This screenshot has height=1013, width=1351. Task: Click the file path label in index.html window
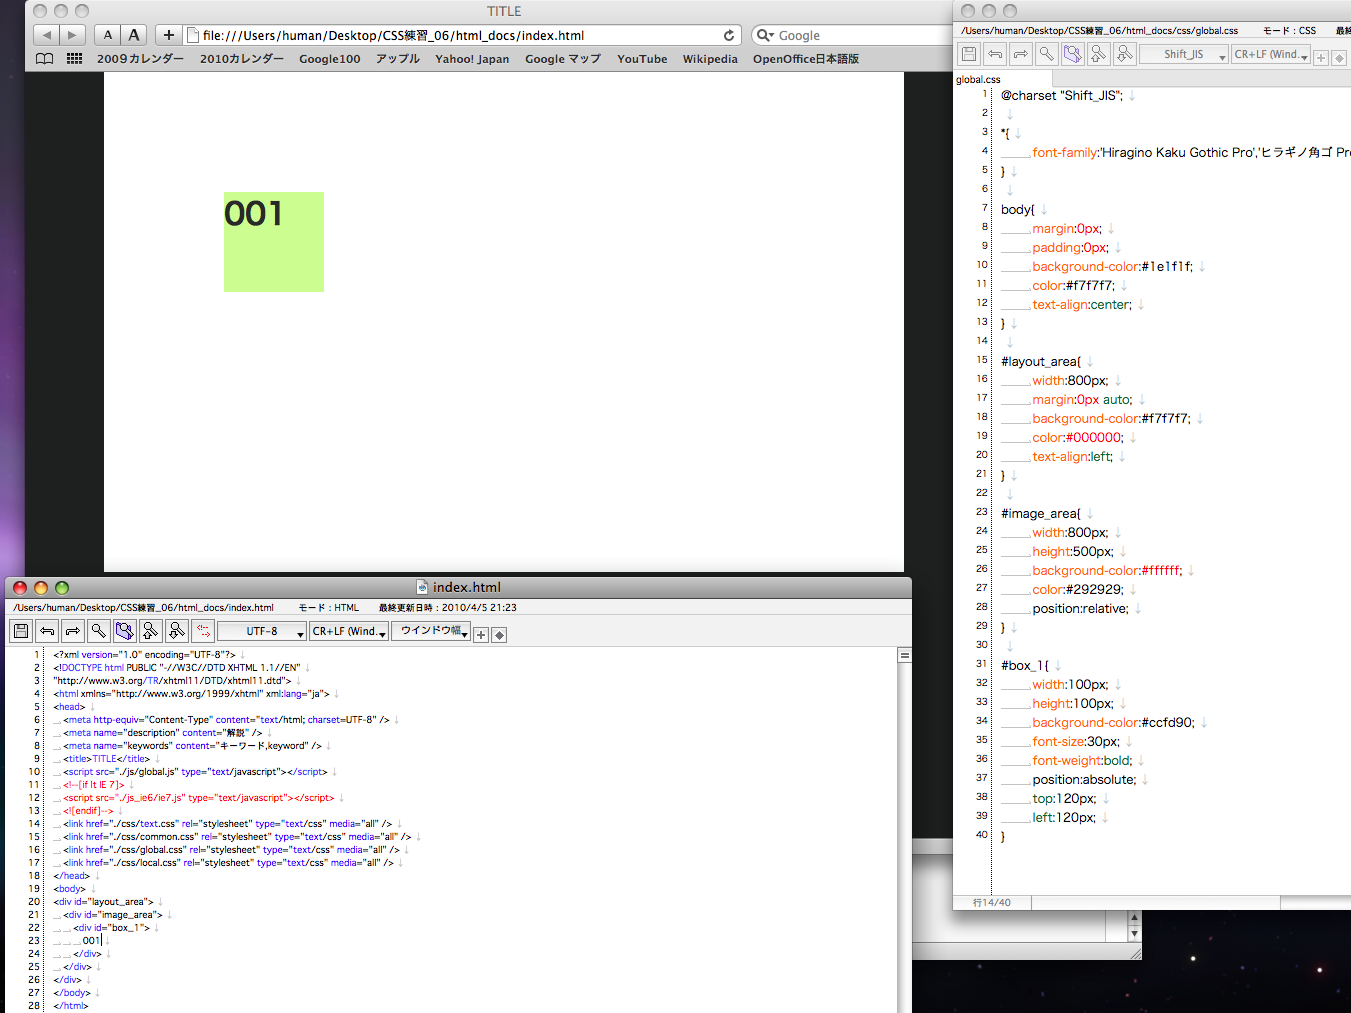143,608
